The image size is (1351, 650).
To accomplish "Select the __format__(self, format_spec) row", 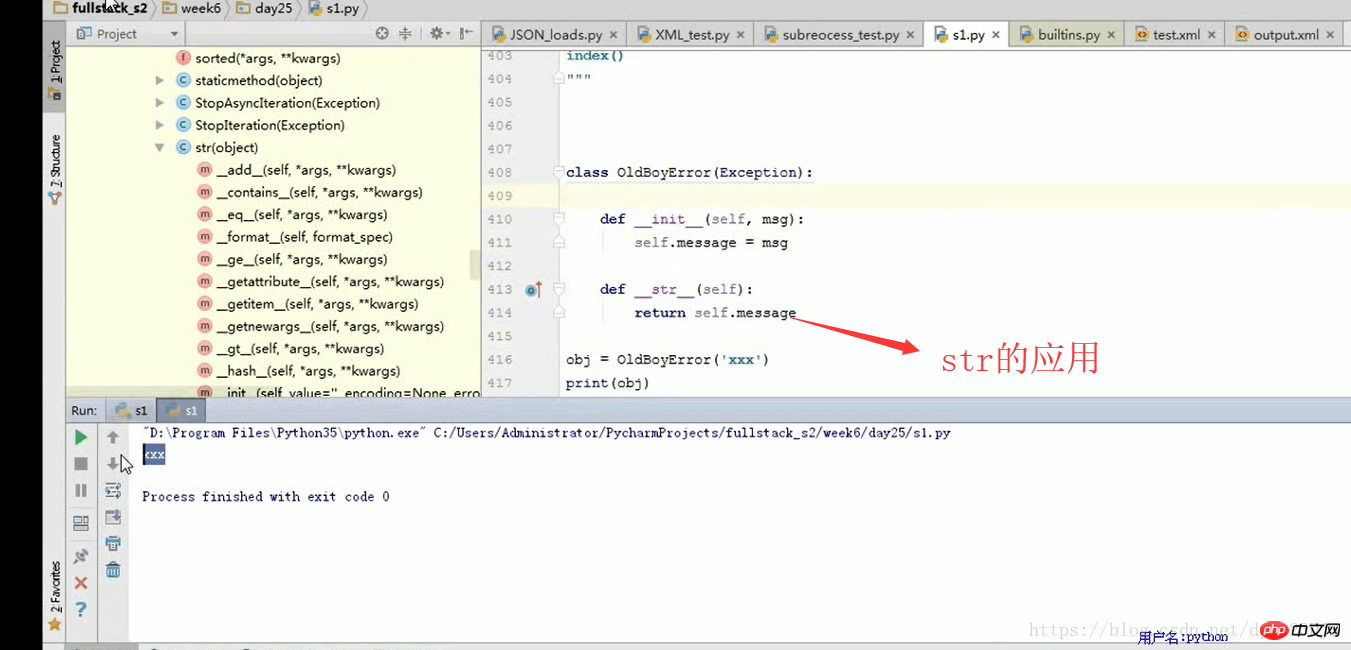I will point(304,237).
